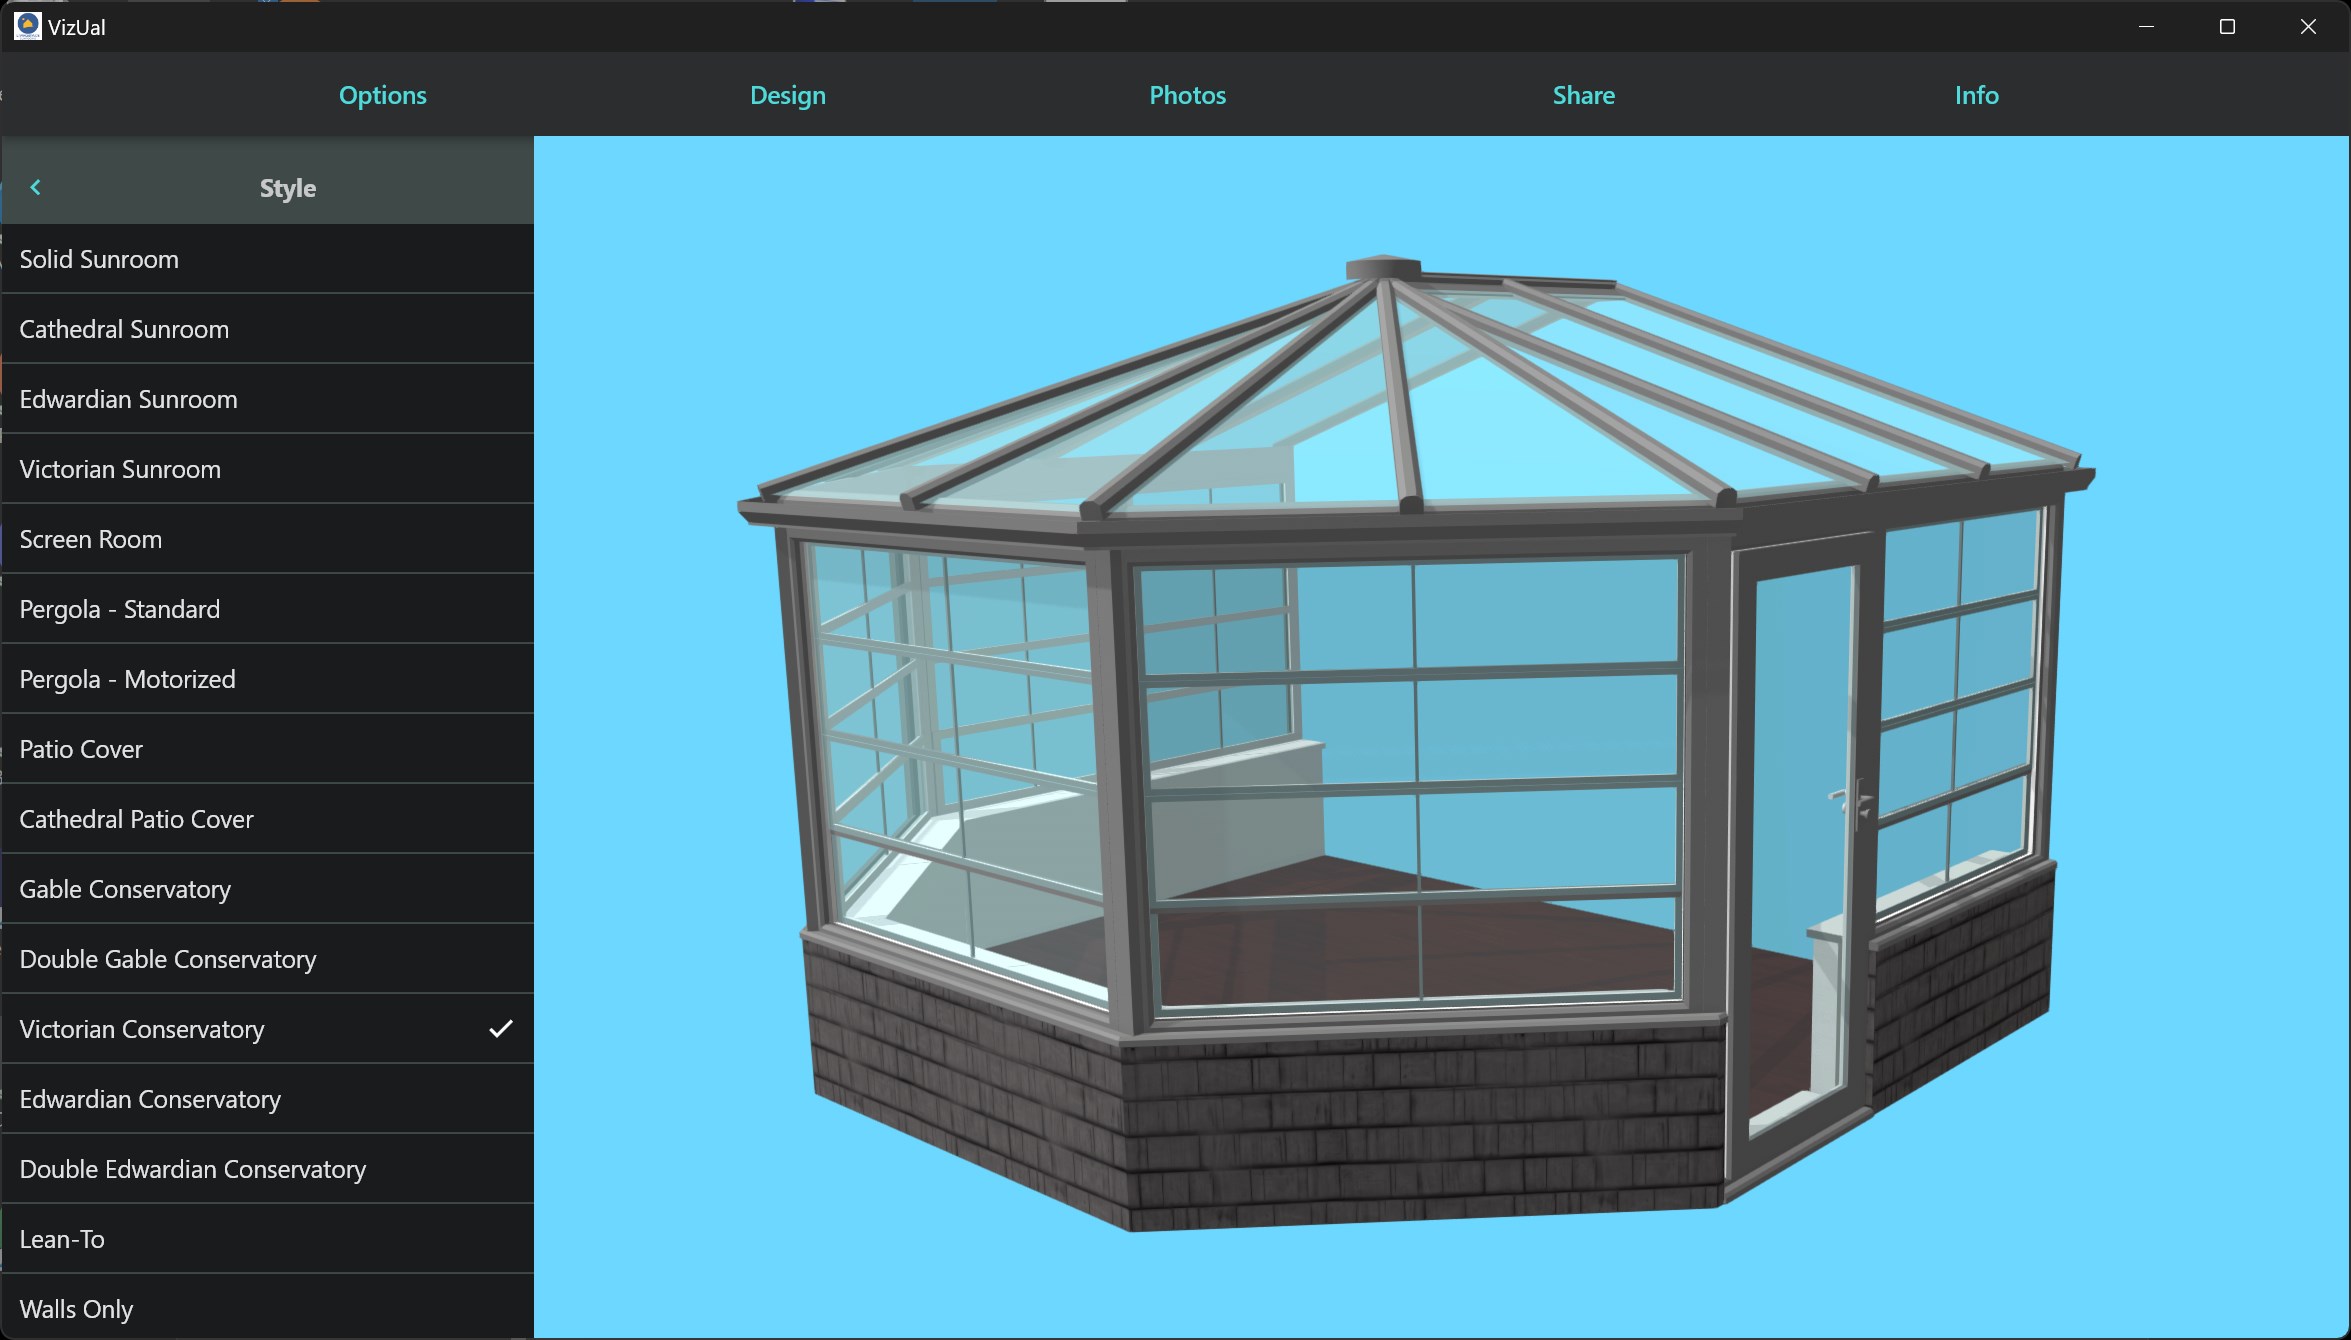Open the Options tab
This screenshot has width=2351, height=1340.
[x=383, y=95]
